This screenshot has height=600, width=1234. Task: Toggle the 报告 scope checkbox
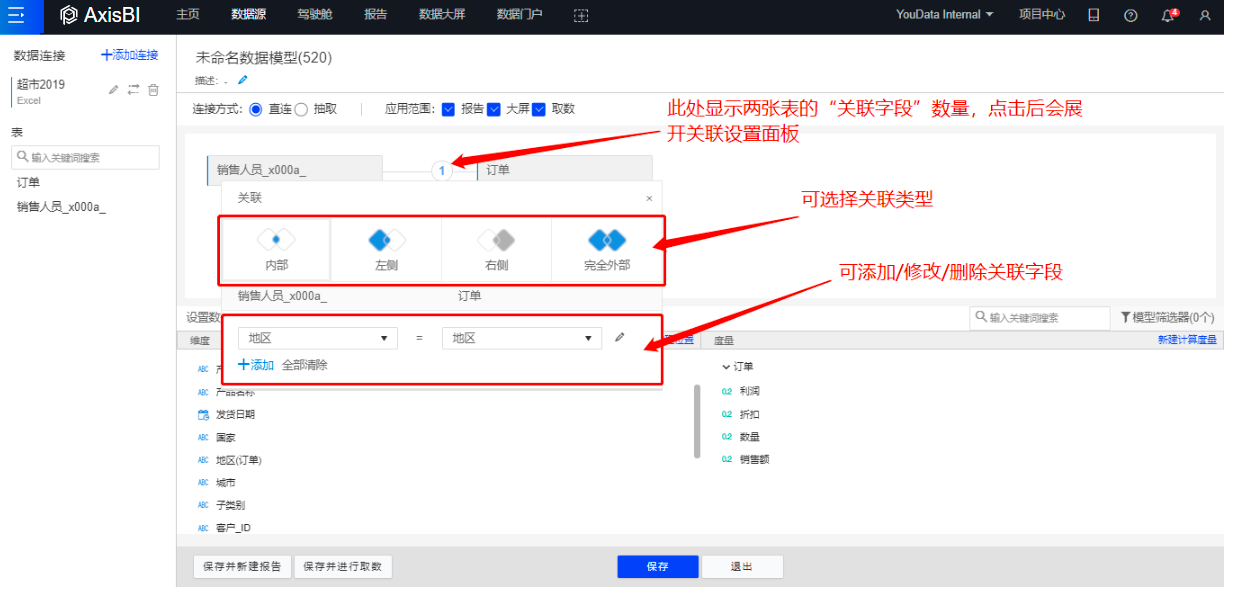[448, 109]
